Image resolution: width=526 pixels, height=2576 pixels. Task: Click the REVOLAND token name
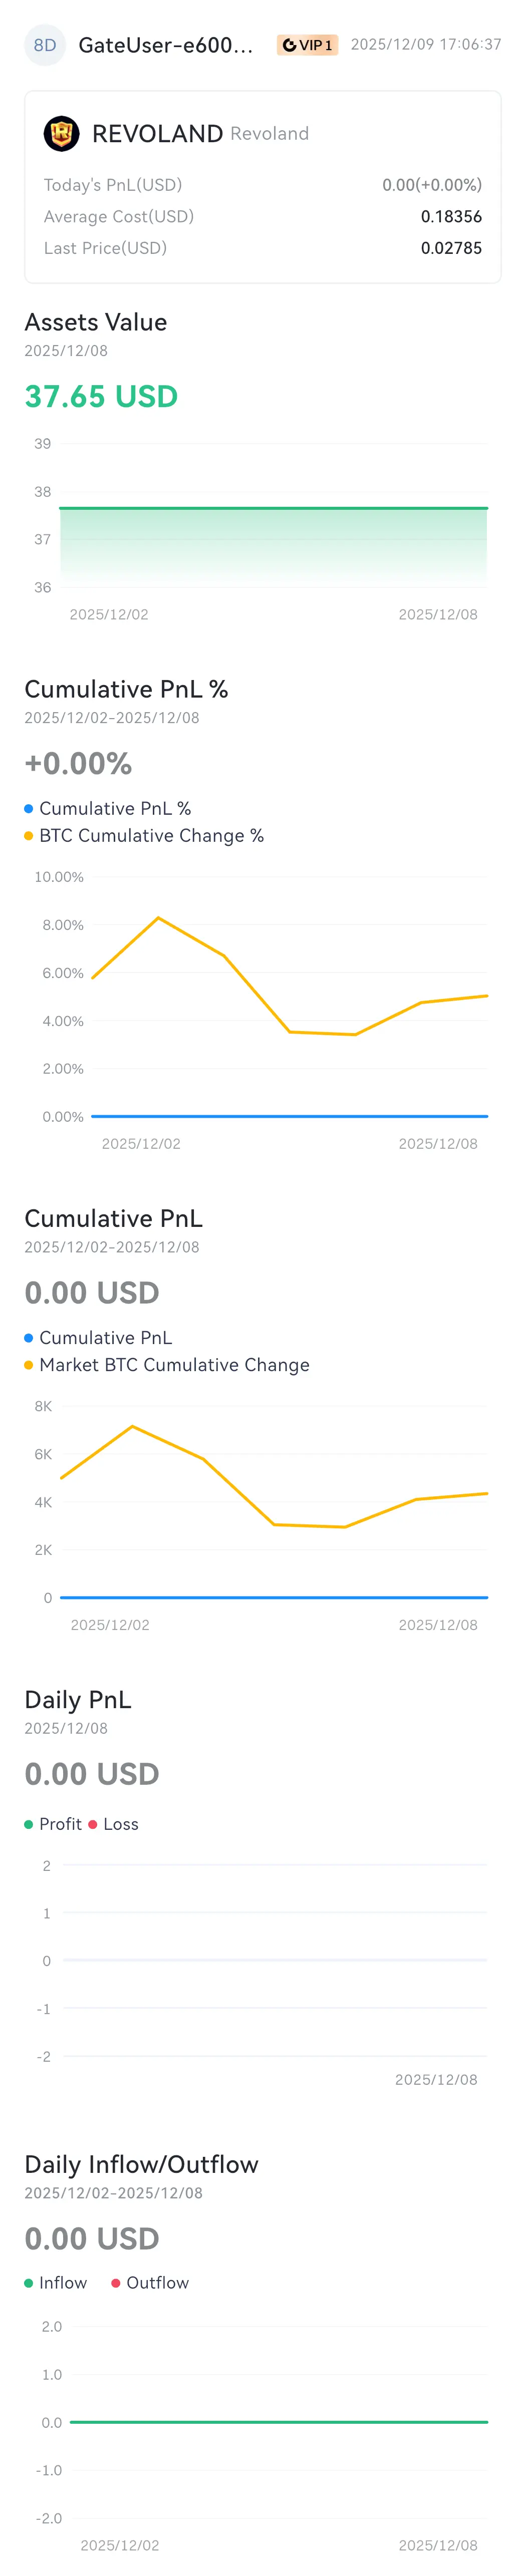pyautogui.click(x=157, y=133)
